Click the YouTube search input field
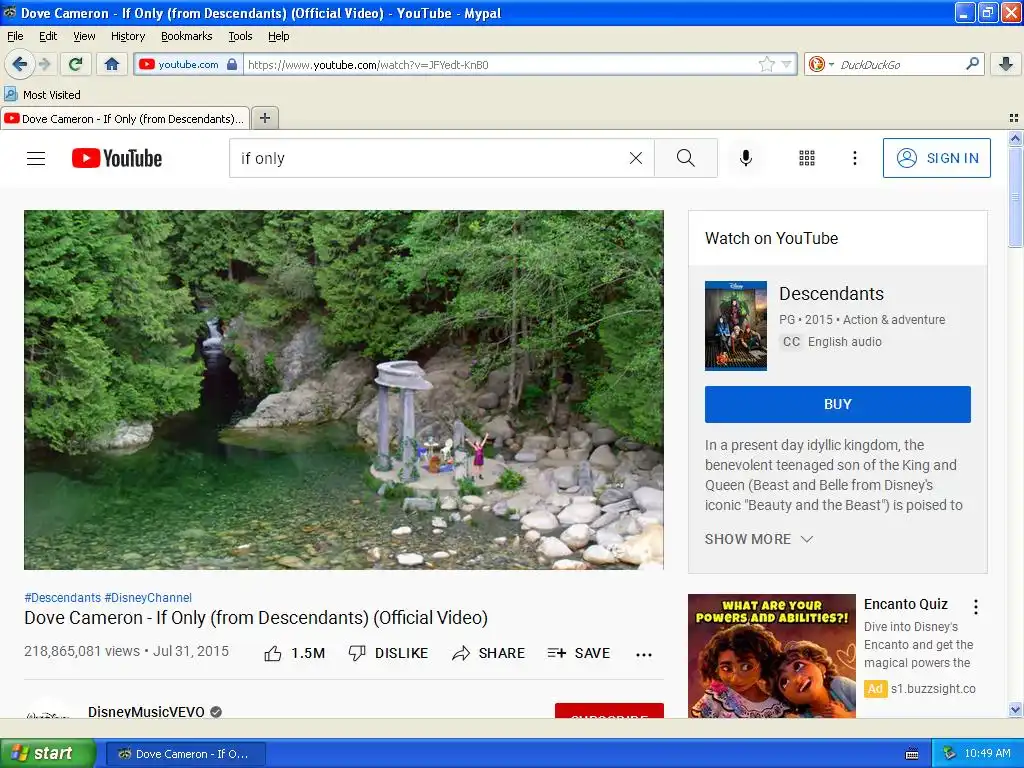Viewport: 1024px width, 768px height. coord(431,158)
